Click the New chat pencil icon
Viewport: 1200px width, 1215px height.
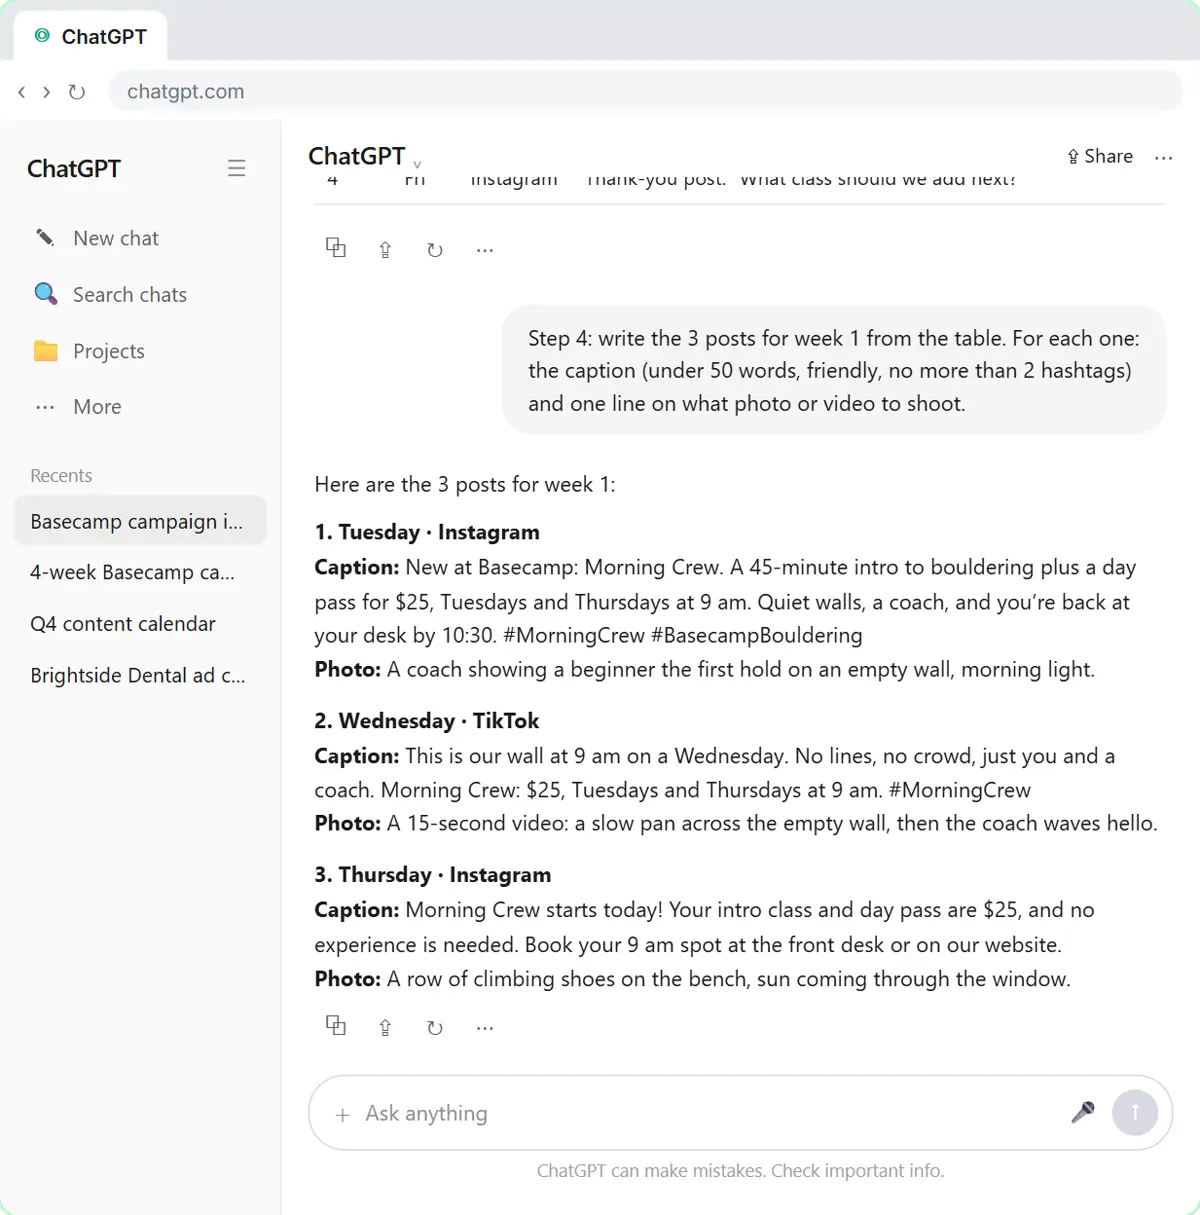45,238
